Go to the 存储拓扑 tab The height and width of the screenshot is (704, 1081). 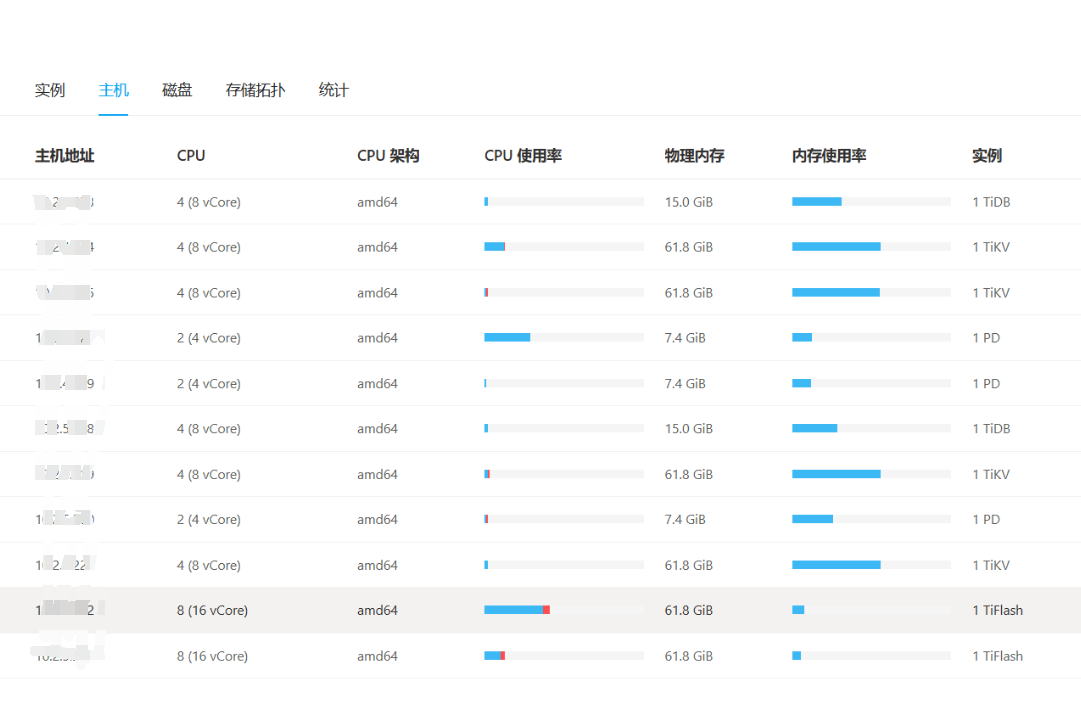click(x=255, y=90)
